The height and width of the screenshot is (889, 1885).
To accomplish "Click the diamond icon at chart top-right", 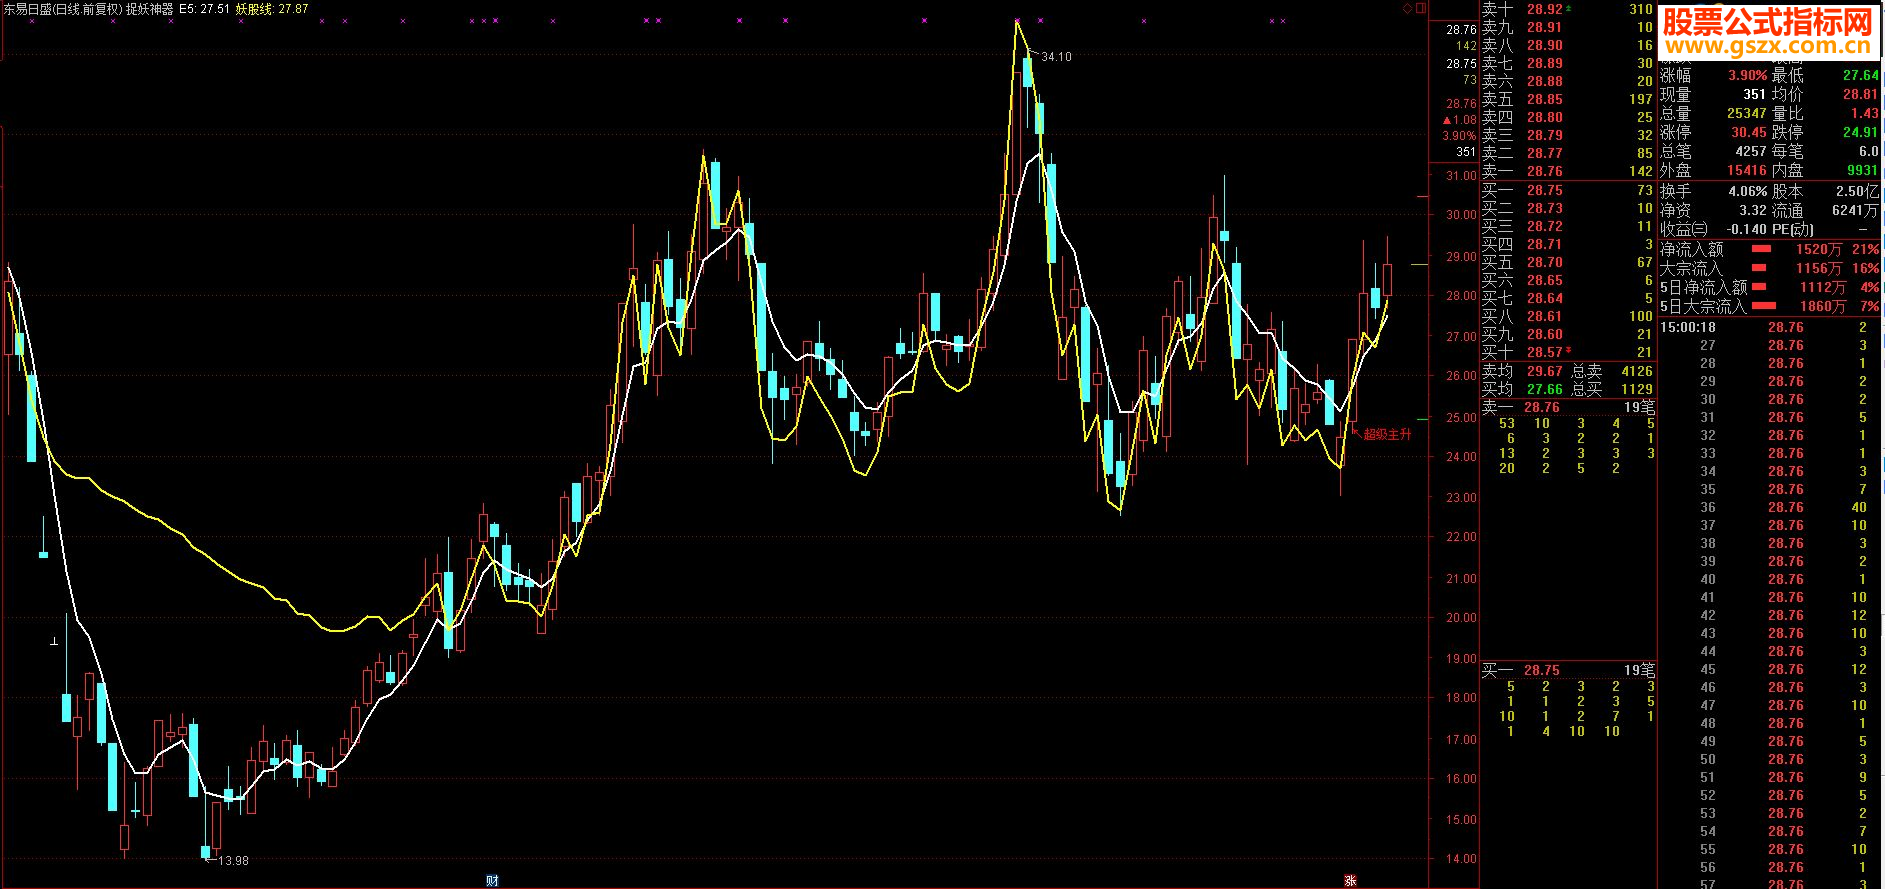I will click(x=1407, y=8).
